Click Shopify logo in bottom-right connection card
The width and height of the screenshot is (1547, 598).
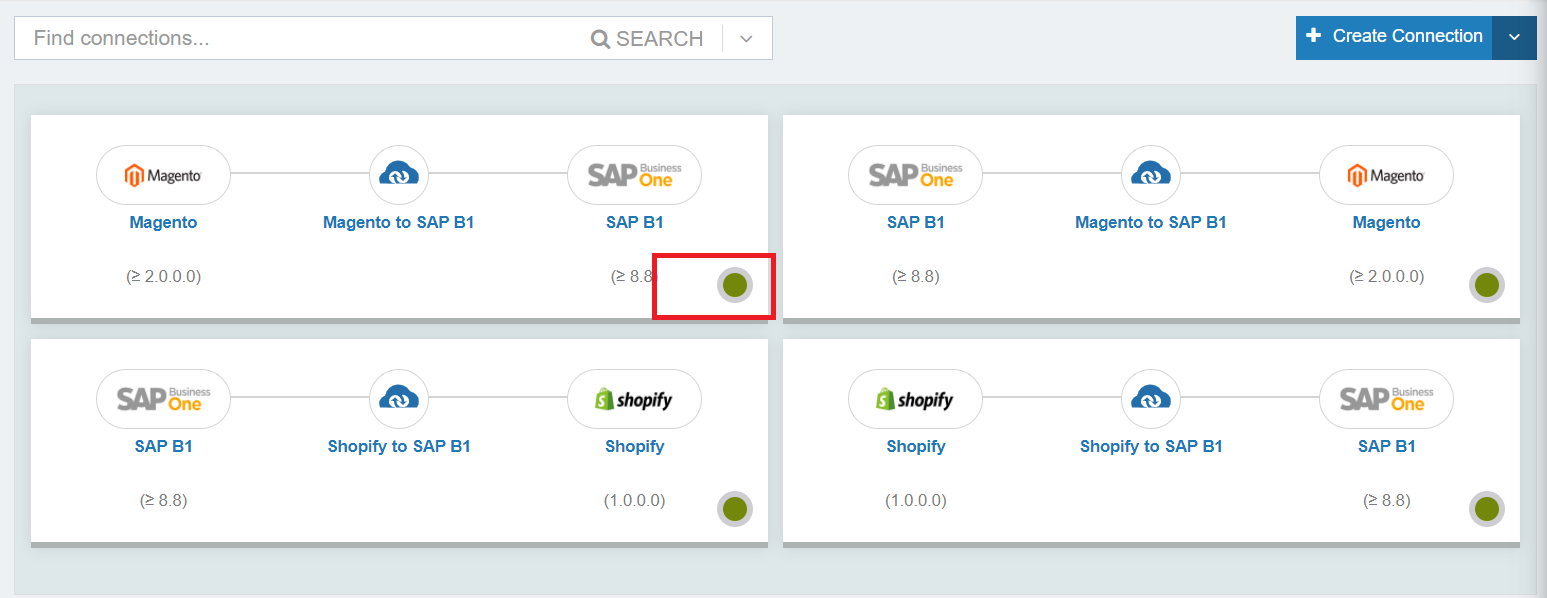point(915,399)
